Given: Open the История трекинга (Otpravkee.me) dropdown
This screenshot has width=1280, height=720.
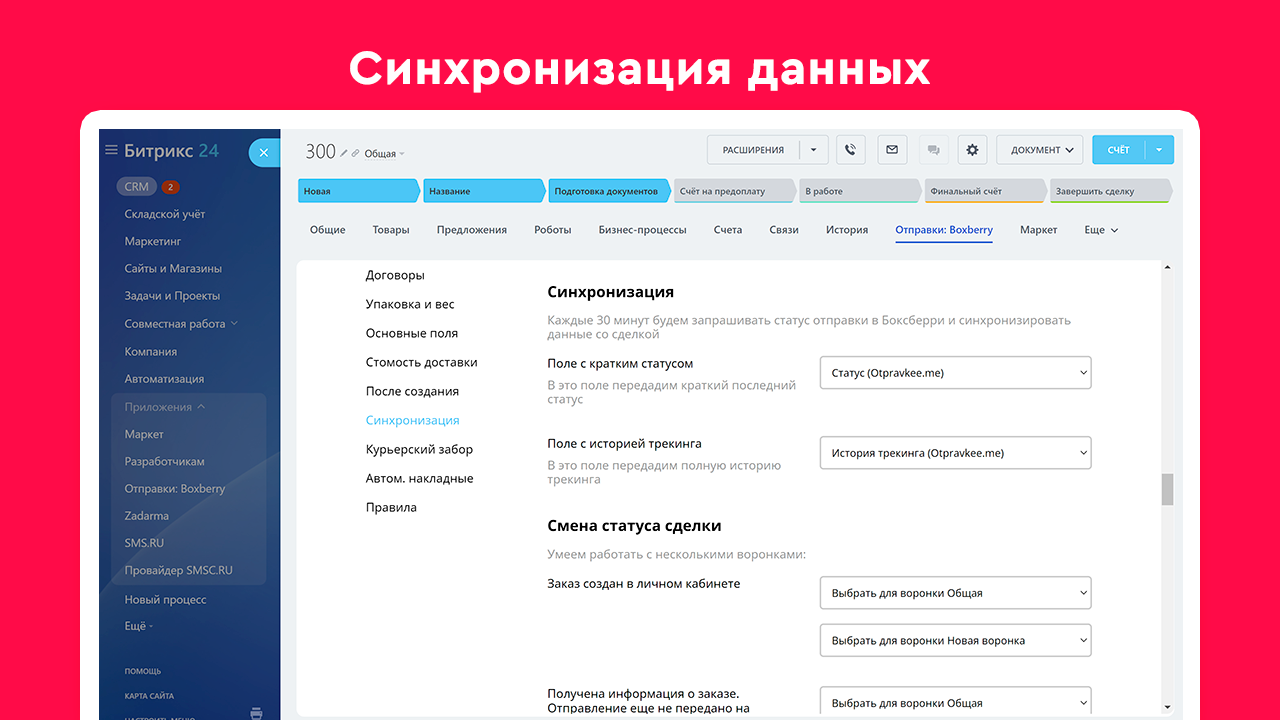Looking at the screenshot, I should 954,453.
